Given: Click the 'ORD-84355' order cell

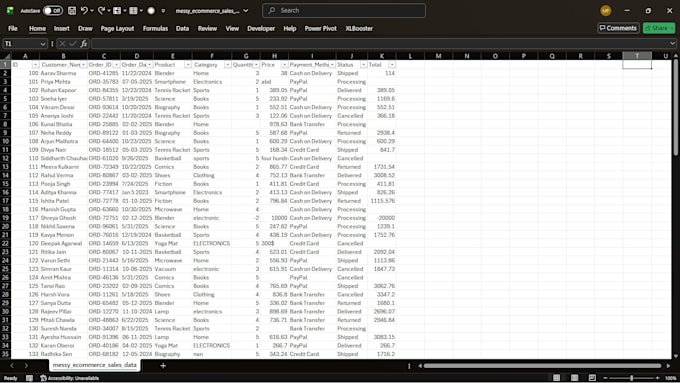Looking at the screenshot, I should 104,90.
